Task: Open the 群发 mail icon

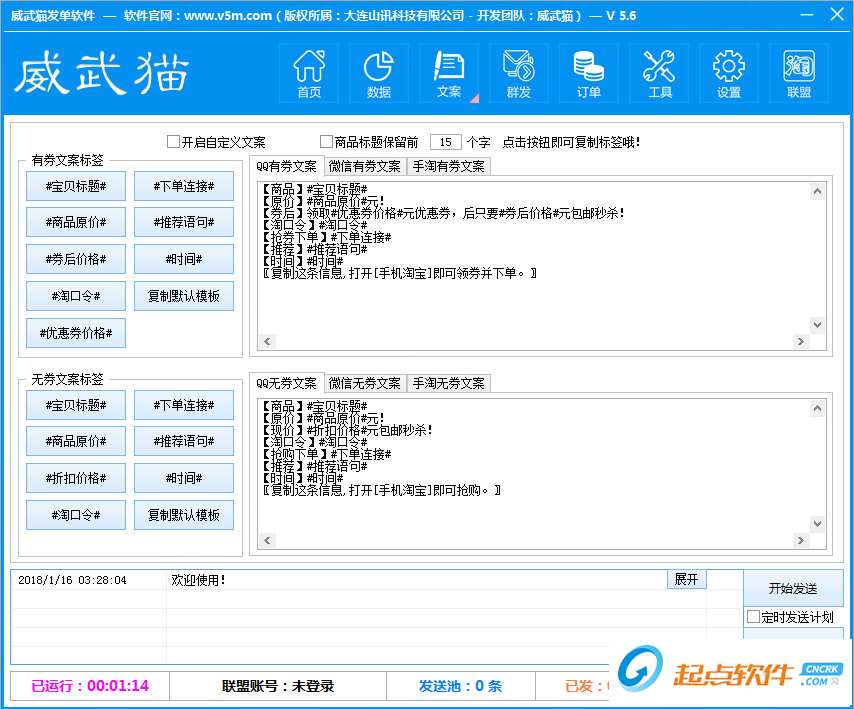Action: 518,74
